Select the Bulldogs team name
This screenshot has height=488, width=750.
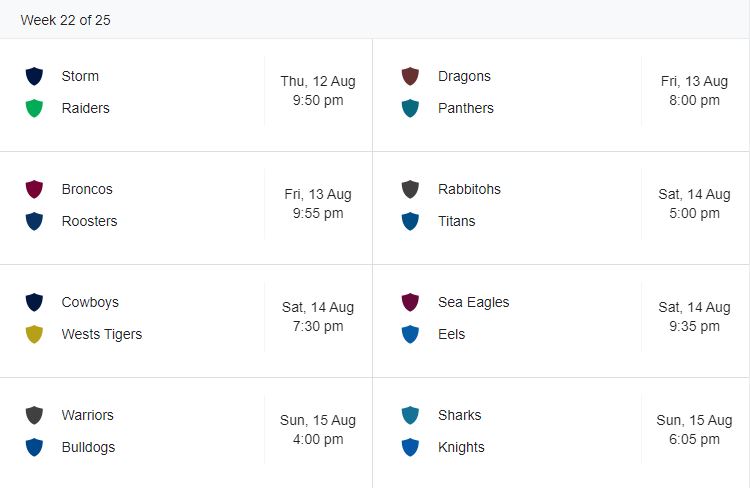pos(88,447)
